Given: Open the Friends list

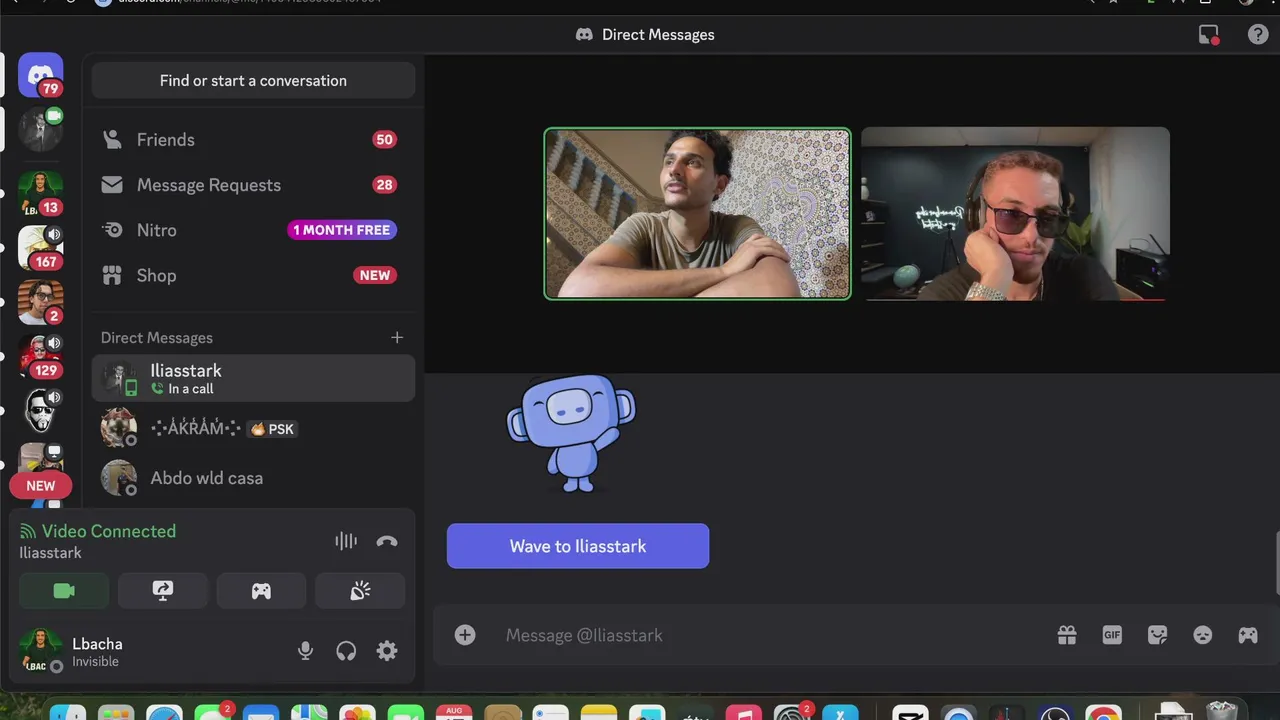Looking at the screenshot, I should tap(253, 140).
